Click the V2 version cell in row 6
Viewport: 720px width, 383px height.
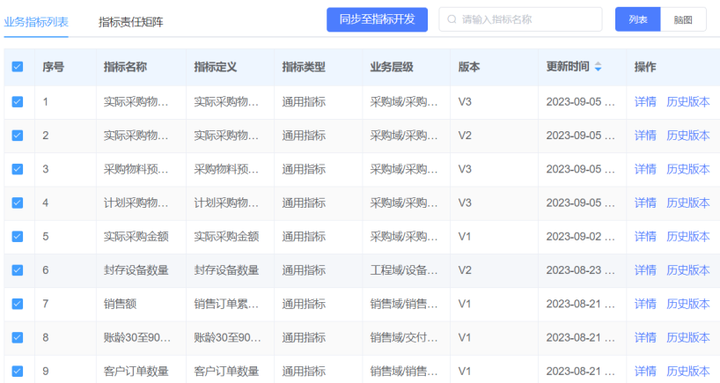[465, 270]
